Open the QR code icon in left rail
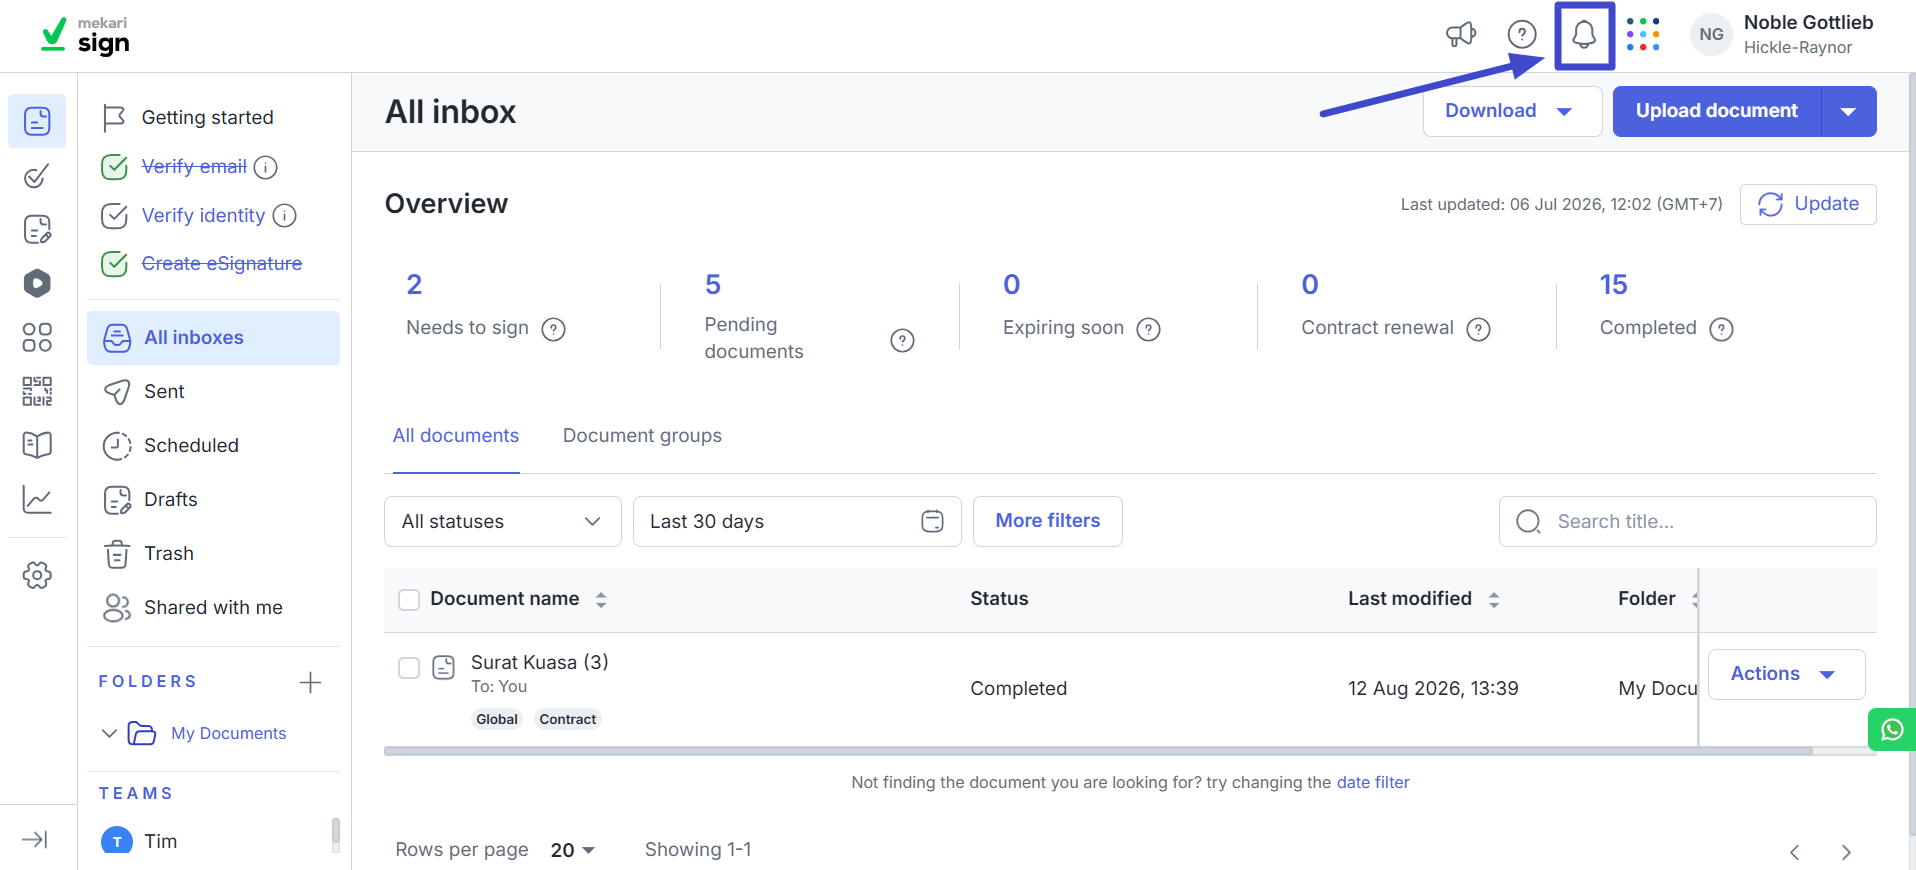 pyautogui.click(x=37, y=391)
